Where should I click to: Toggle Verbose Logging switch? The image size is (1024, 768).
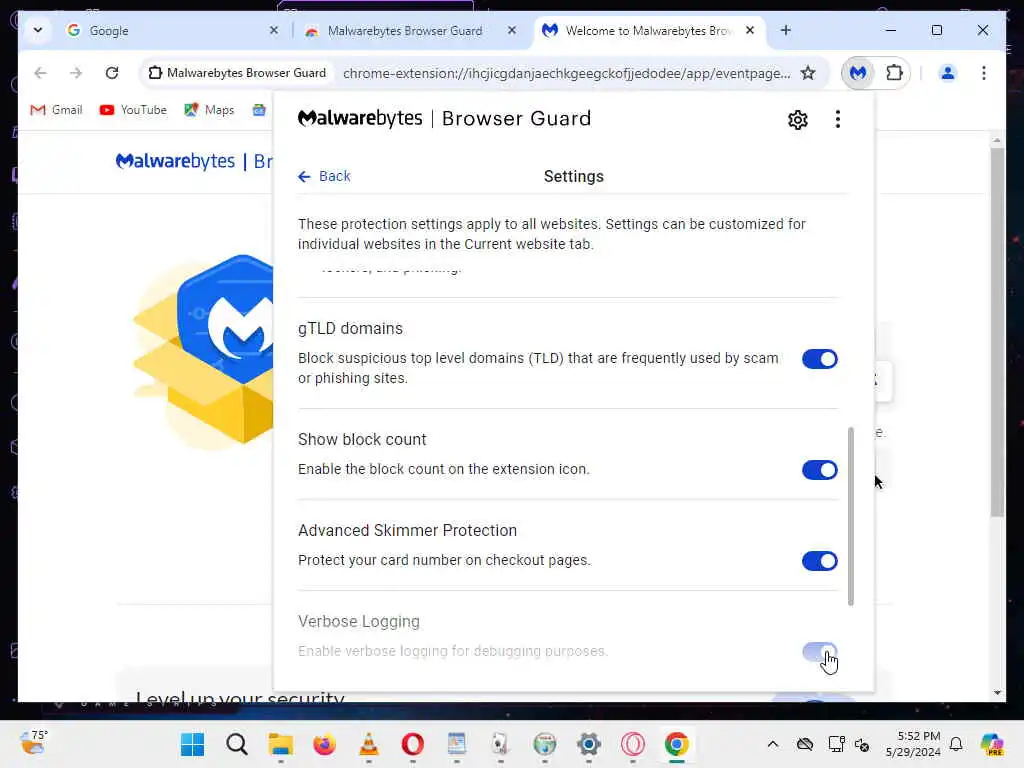(820, 652)
